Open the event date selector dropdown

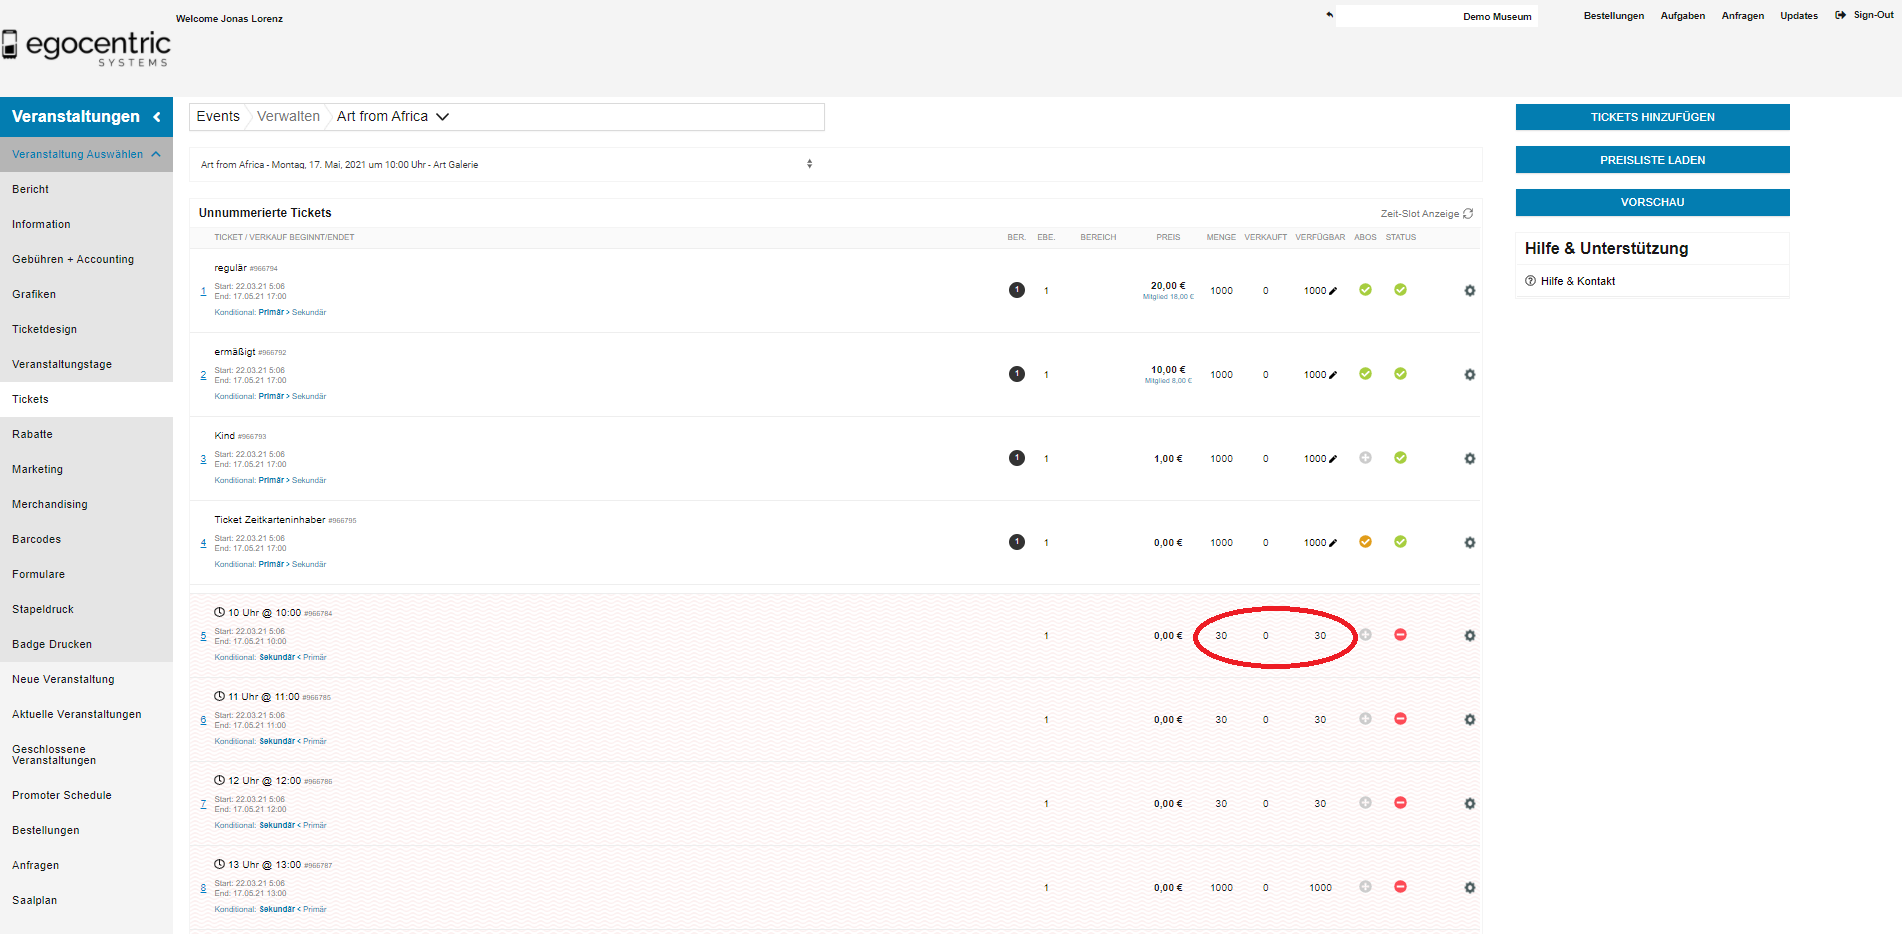pyautogui.click(x=809, y=164)
